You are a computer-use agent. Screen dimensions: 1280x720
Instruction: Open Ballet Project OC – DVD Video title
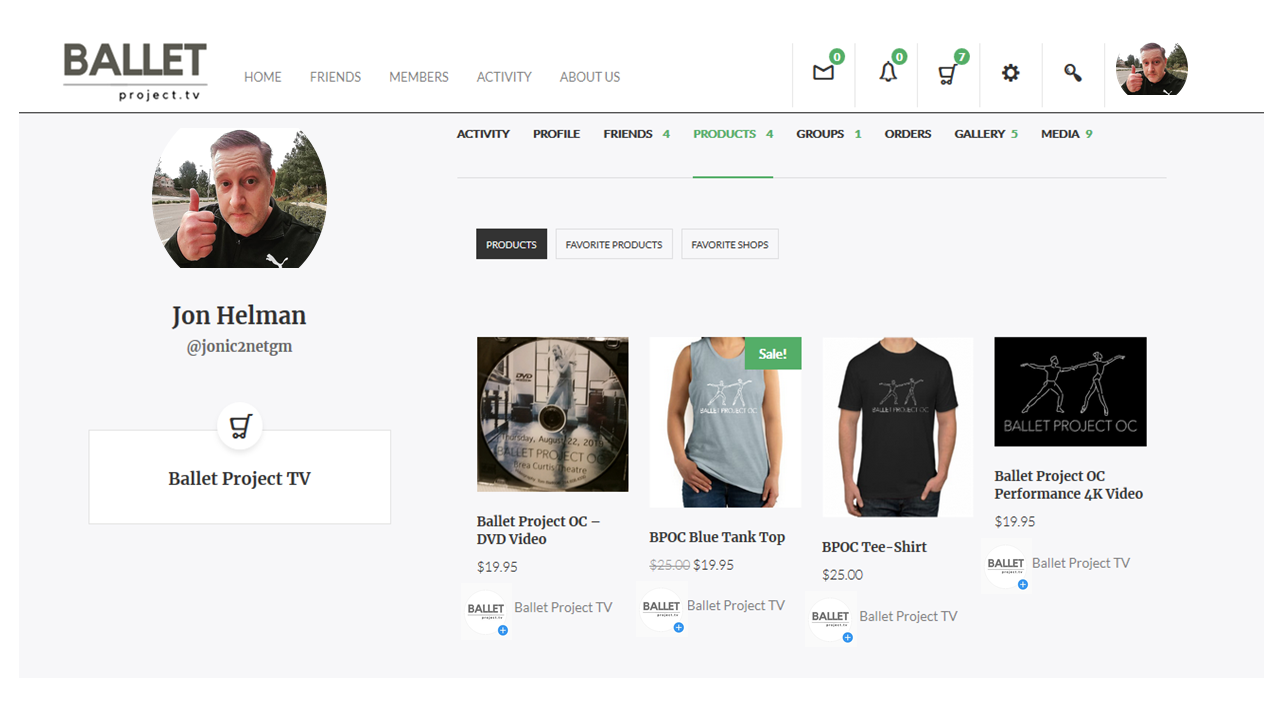538,530
